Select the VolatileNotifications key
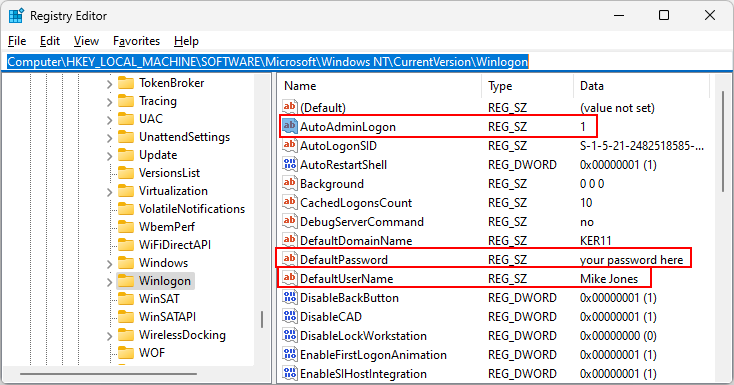This screenshot has width=734, height=385. click(x=192, y=209)
